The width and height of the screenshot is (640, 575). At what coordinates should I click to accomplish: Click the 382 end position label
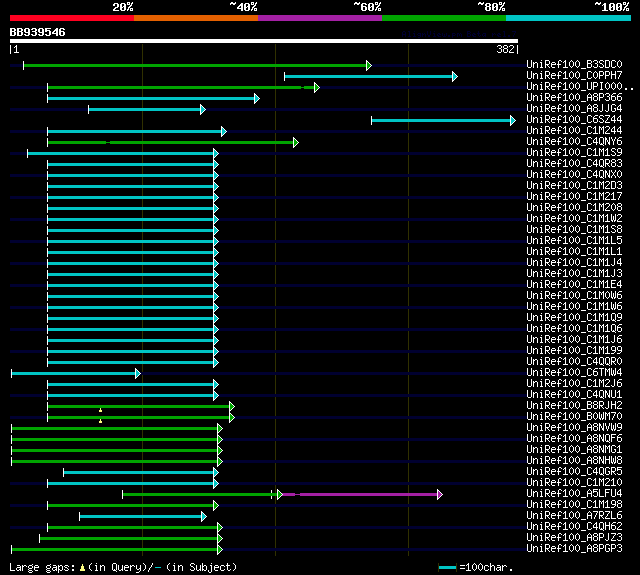pyautogui.click(x=505, y=49)
